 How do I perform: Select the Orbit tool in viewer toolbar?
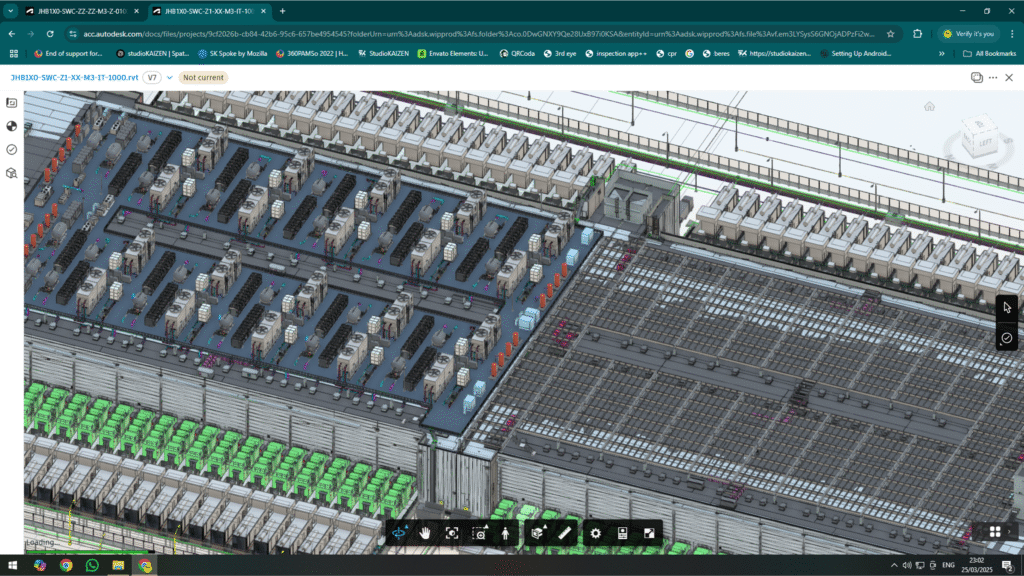pos(401,533)
